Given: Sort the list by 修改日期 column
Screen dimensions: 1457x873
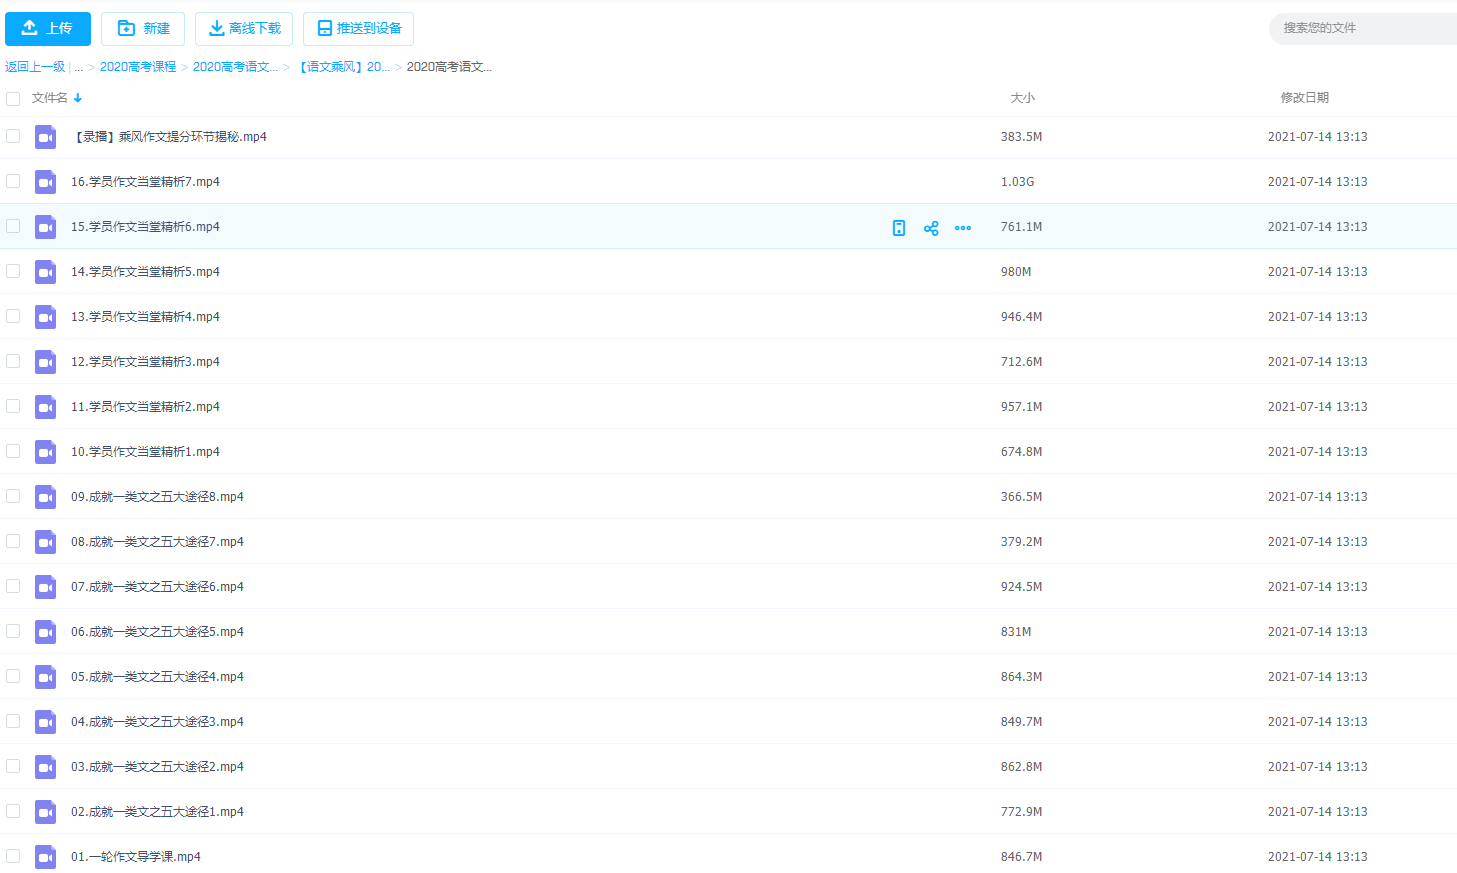Looking at the screenshot, I should pos(1304,98).
